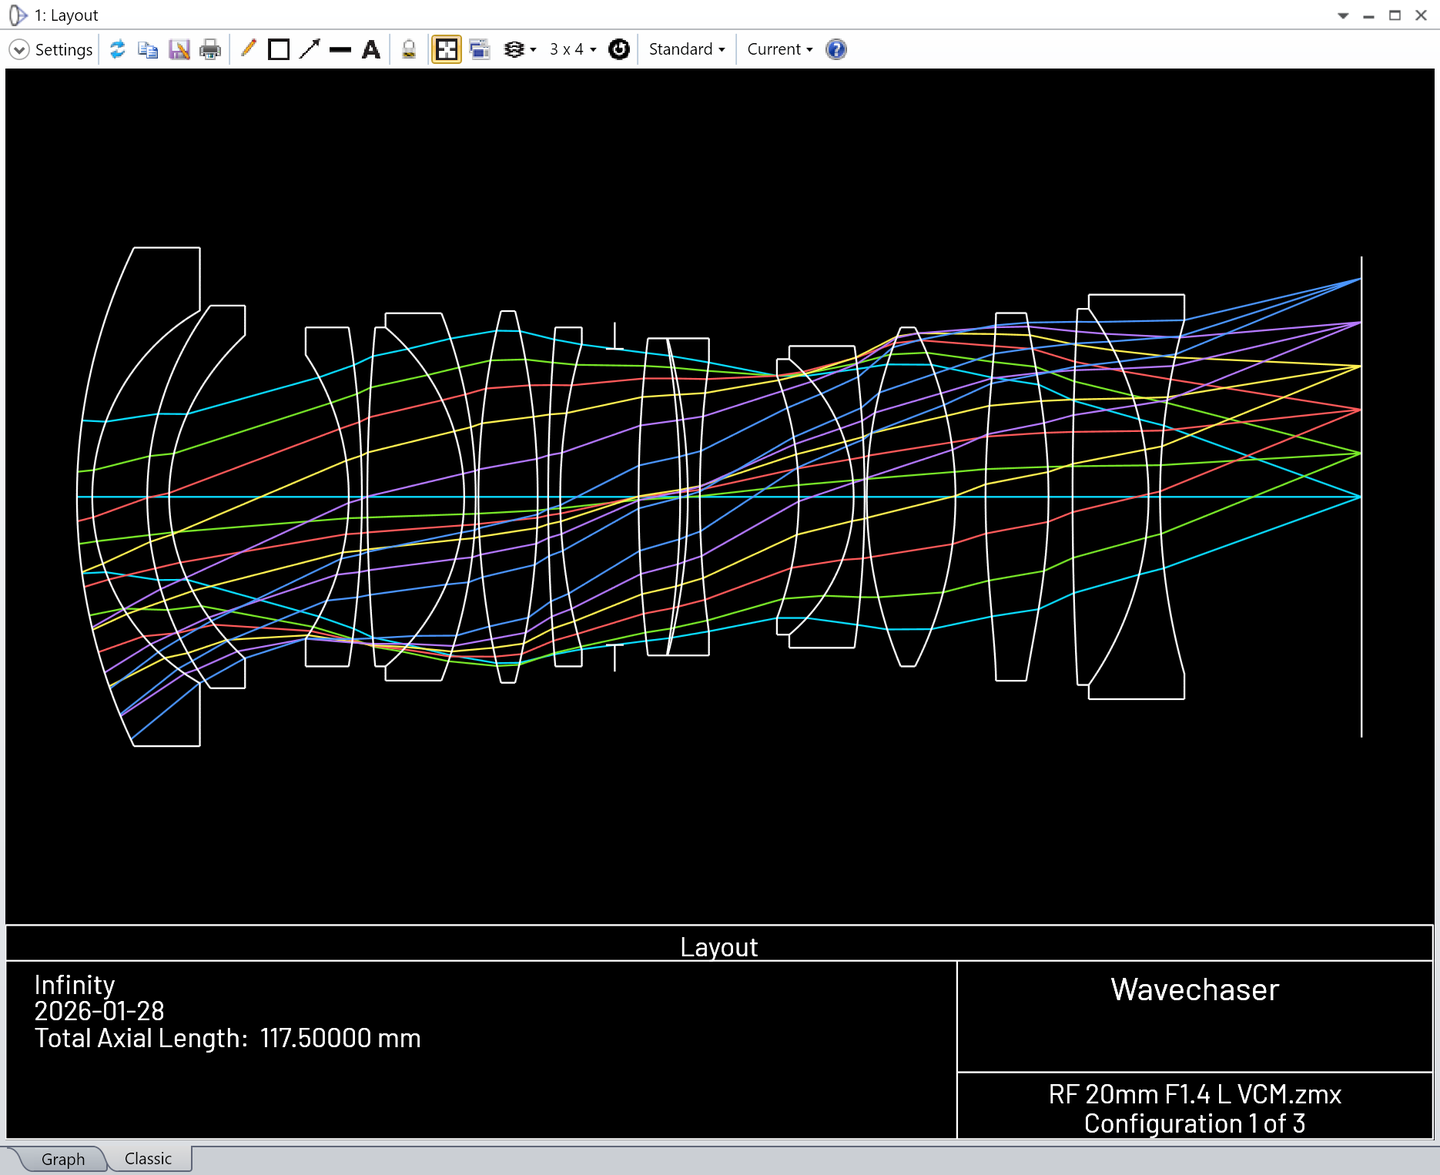Select the arrow drawing tool
The image size is (1440, 1175).
310,49
